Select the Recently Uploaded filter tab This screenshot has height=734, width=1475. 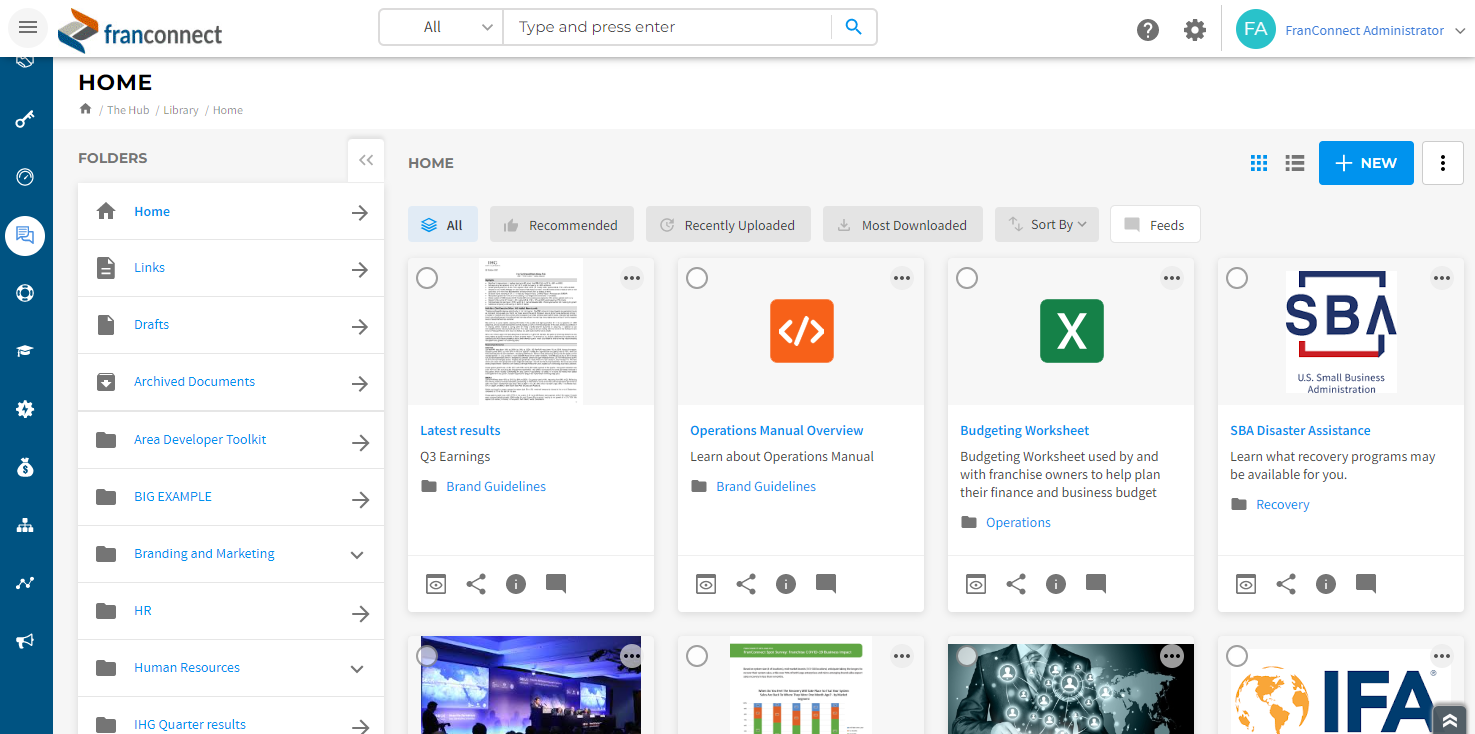click(728, 225)
